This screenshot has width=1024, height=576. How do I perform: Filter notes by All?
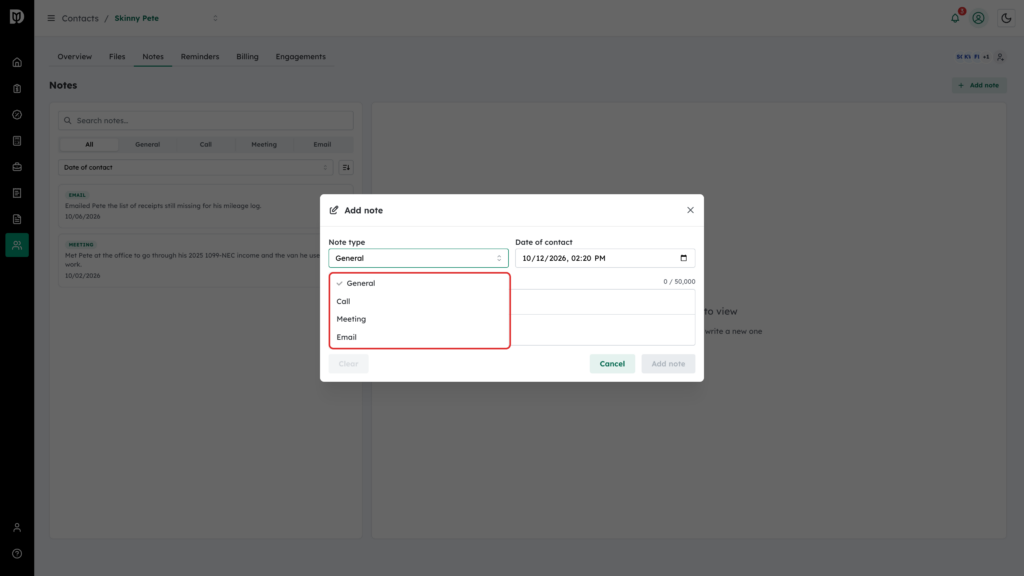tap(89, 144)
